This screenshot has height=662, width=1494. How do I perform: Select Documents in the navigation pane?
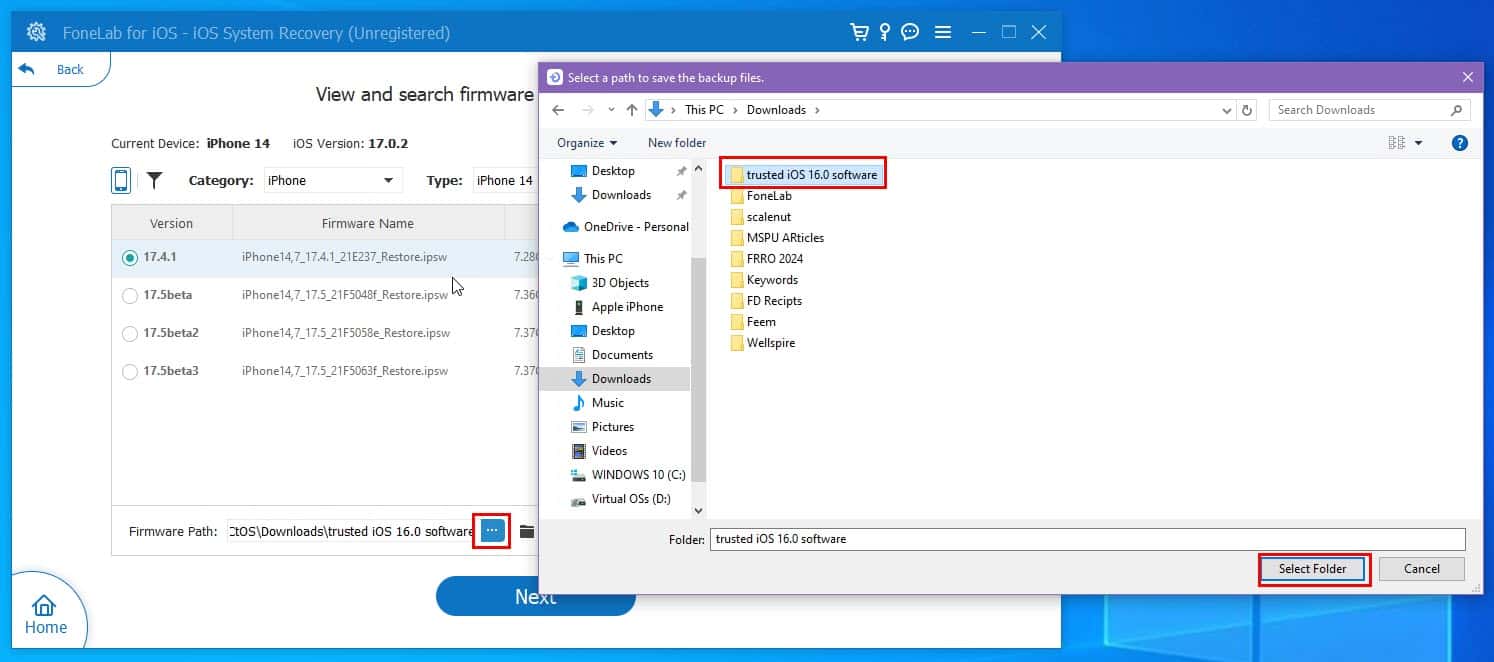(621, 355)
